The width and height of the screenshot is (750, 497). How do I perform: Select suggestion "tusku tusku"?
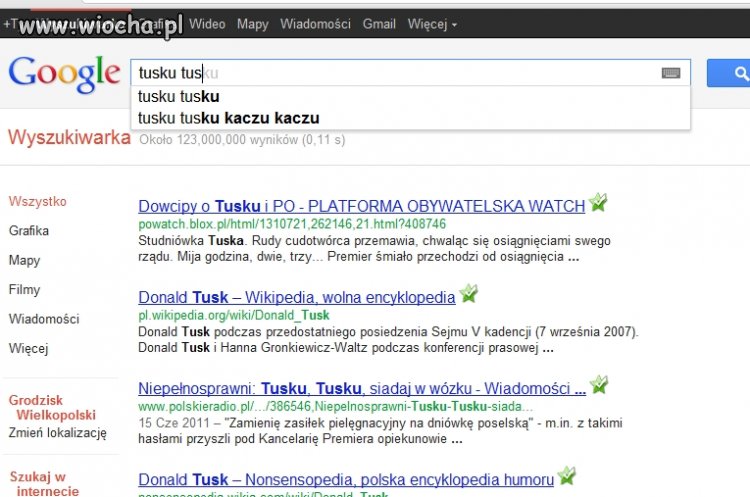pos(410,97)
